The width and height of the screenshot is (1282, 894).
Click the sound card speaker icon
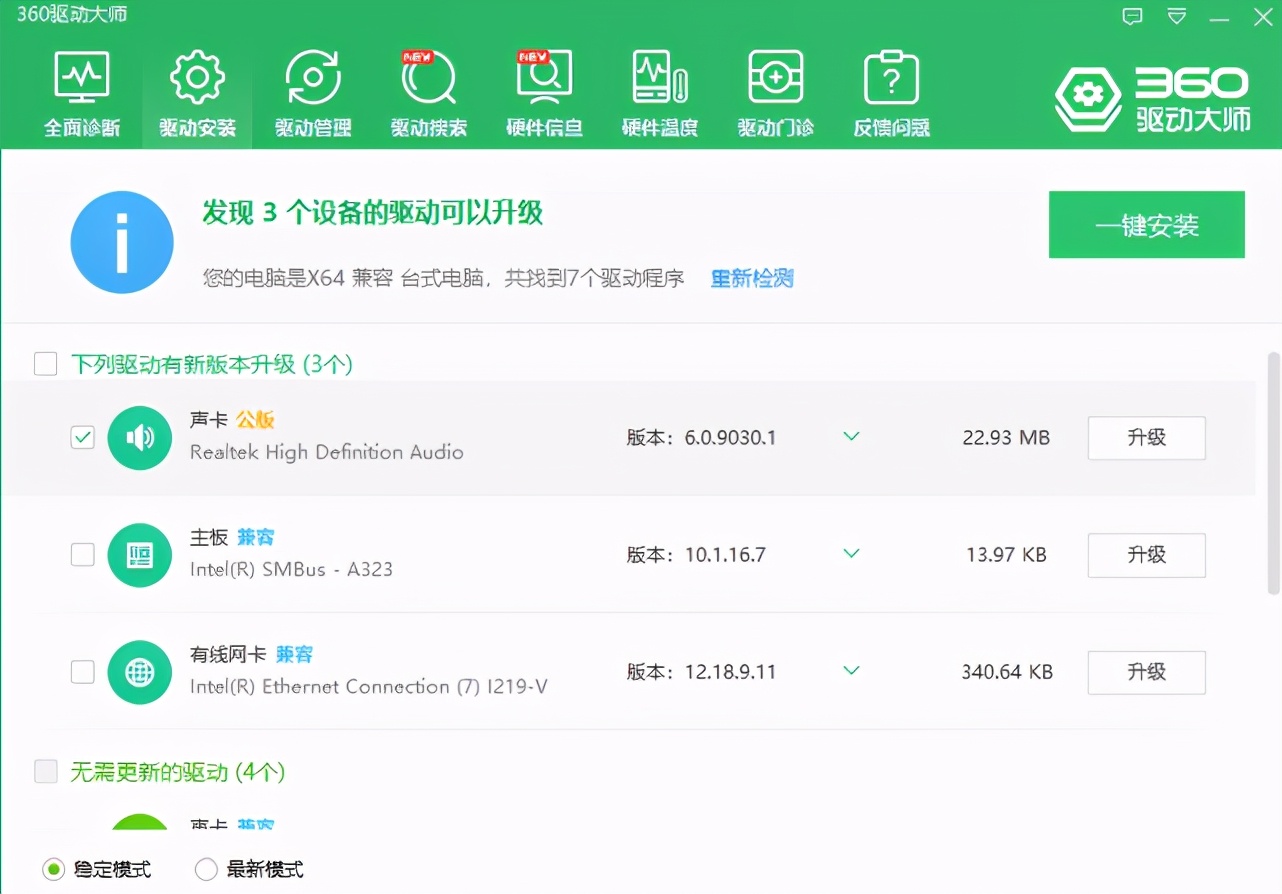[x=140, y=437]
